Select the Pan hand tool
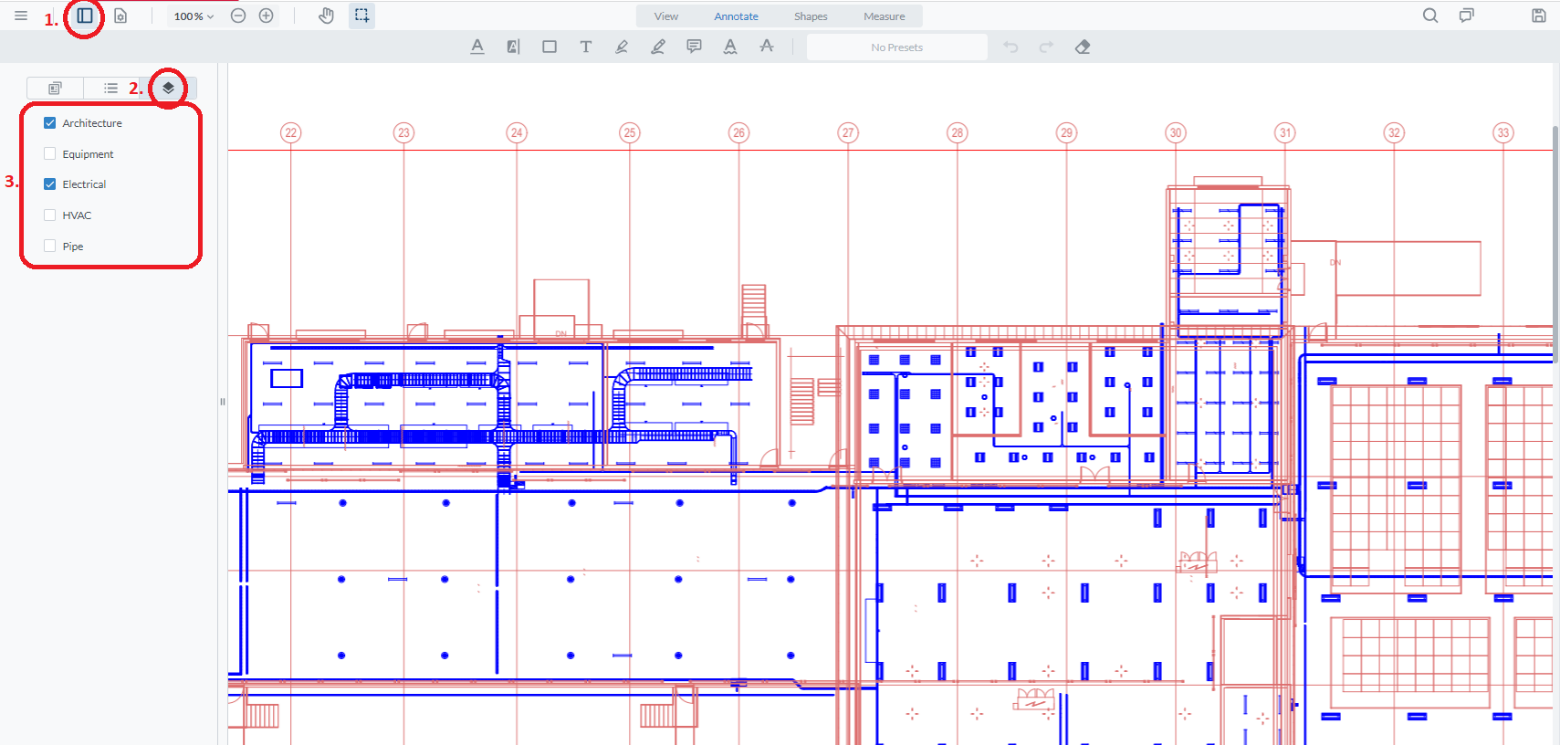The image size is (1560, 745). click(326, 16)
